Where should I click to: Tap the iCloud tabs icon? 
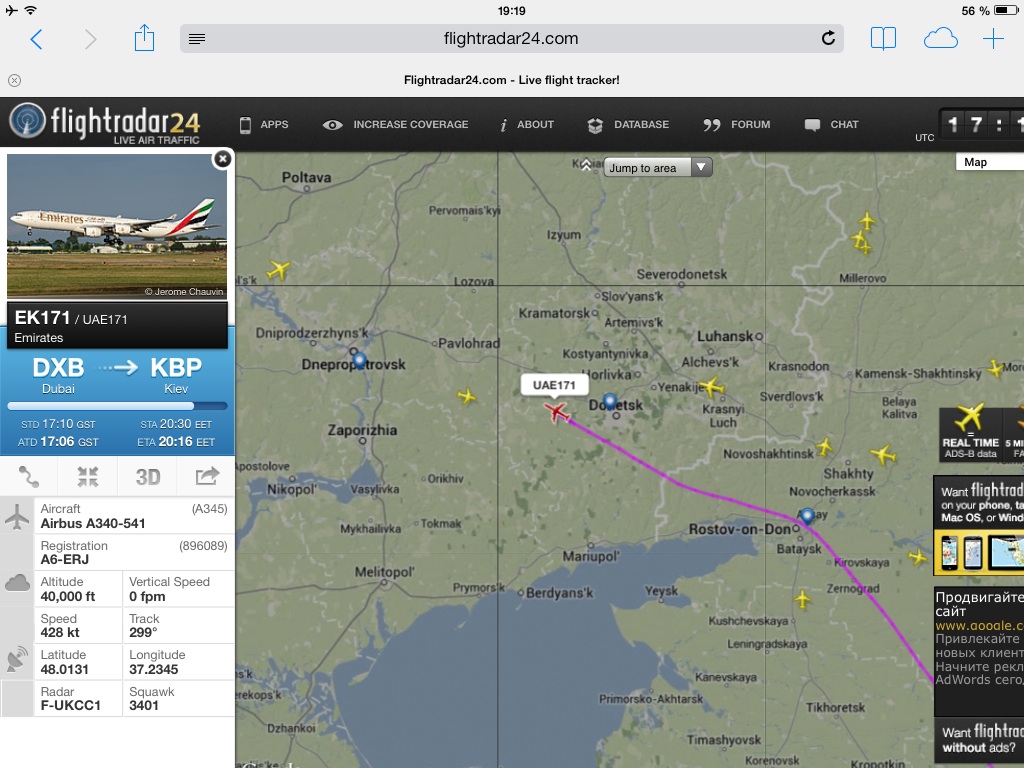pos(940,39)
